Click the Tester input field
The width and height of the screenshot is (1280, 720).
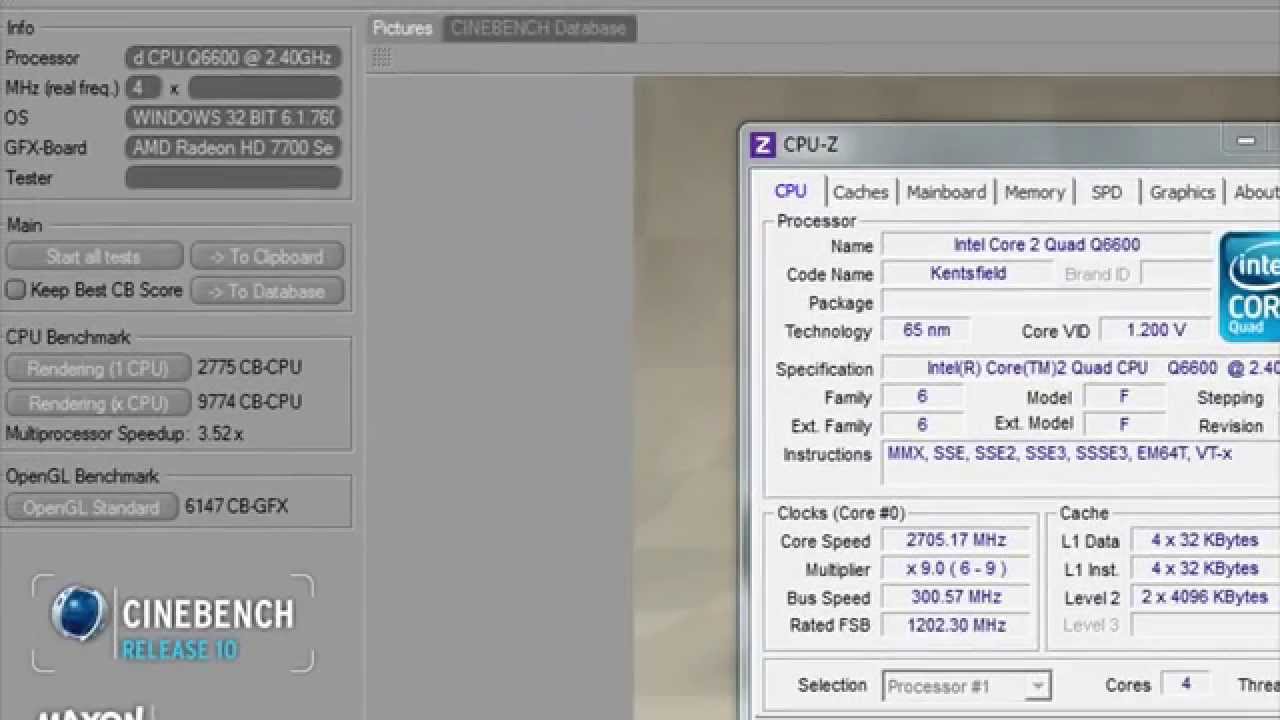coord(233,178)
